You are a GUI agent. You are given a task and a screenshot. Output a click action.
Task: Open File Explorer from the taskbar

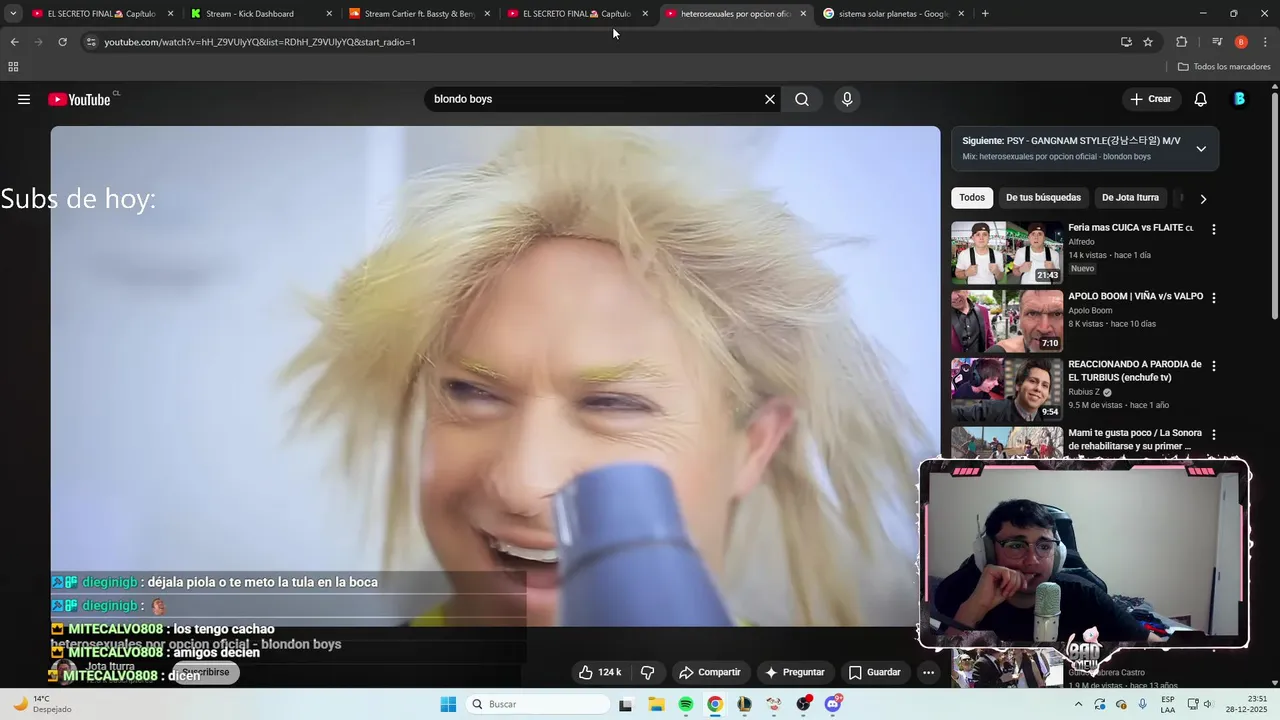click(656, 704)
